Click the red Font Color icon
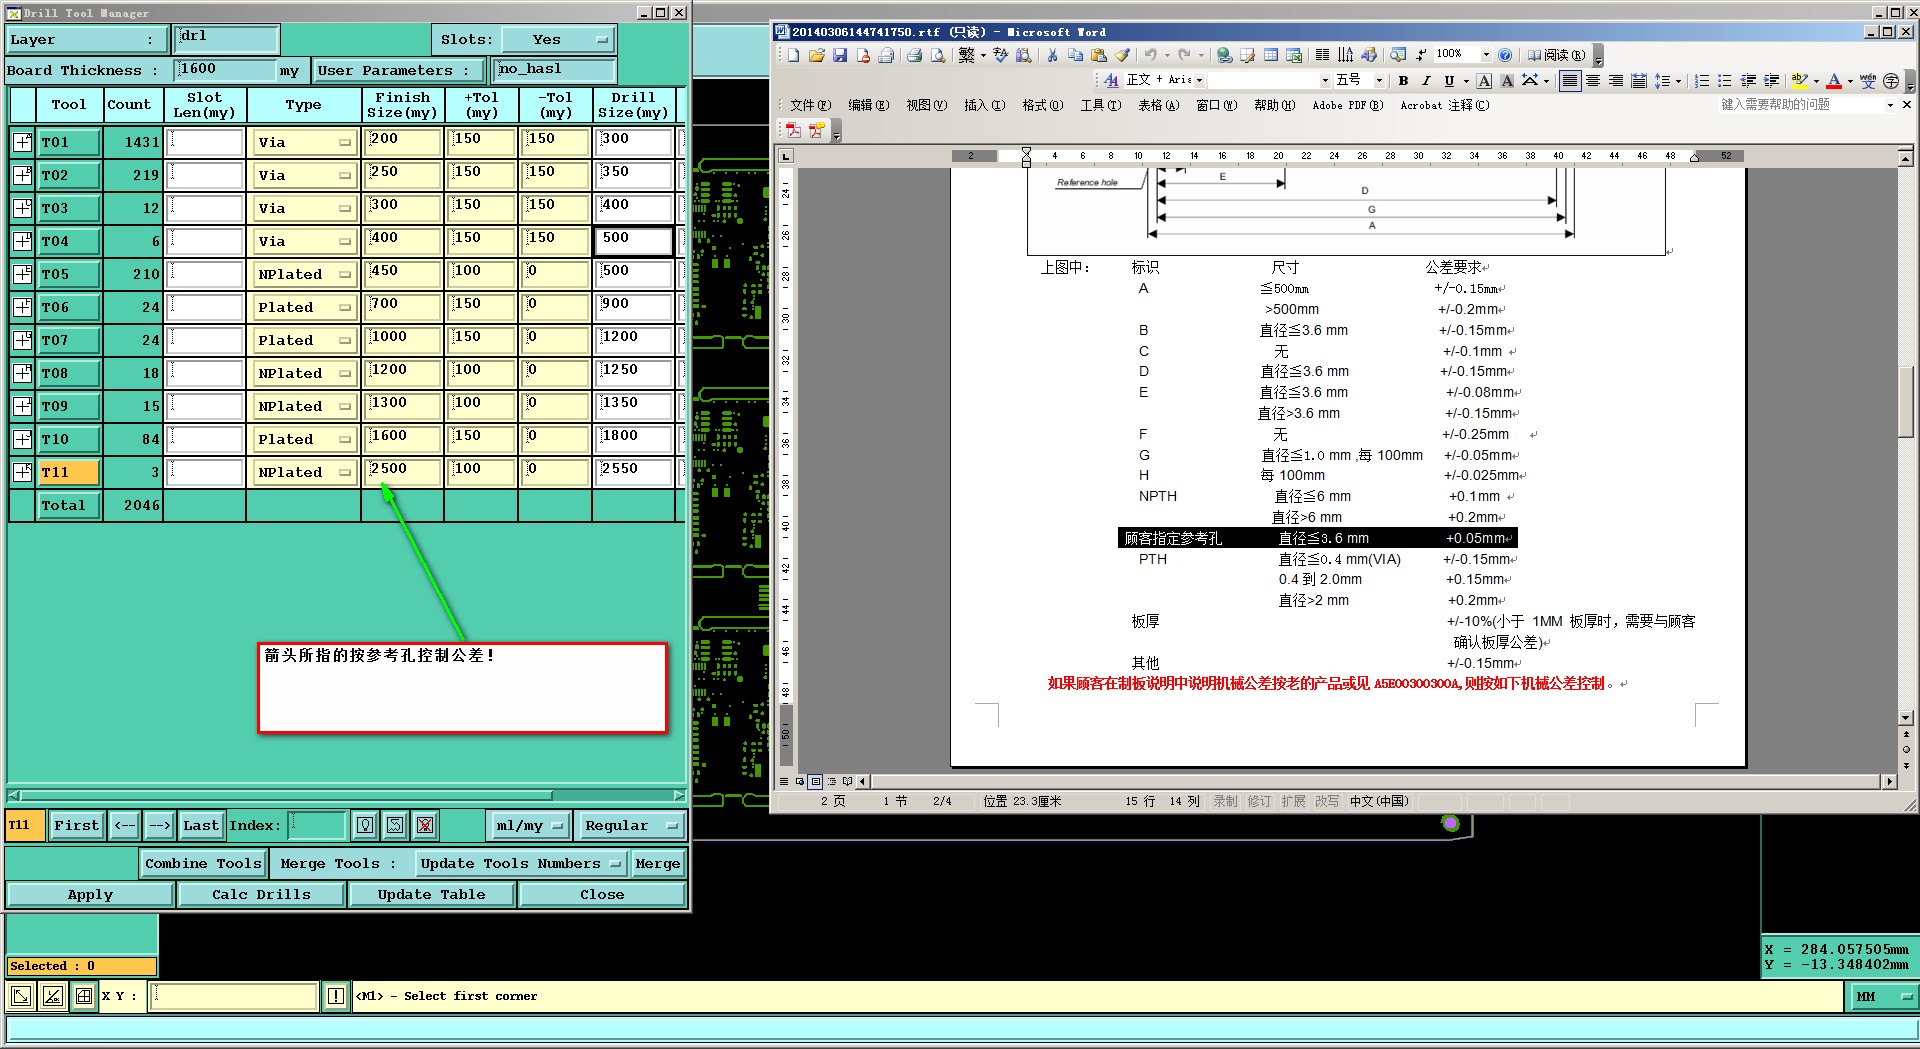This screenshot has width=1920, height=1049. click(x=1834, y=81)
